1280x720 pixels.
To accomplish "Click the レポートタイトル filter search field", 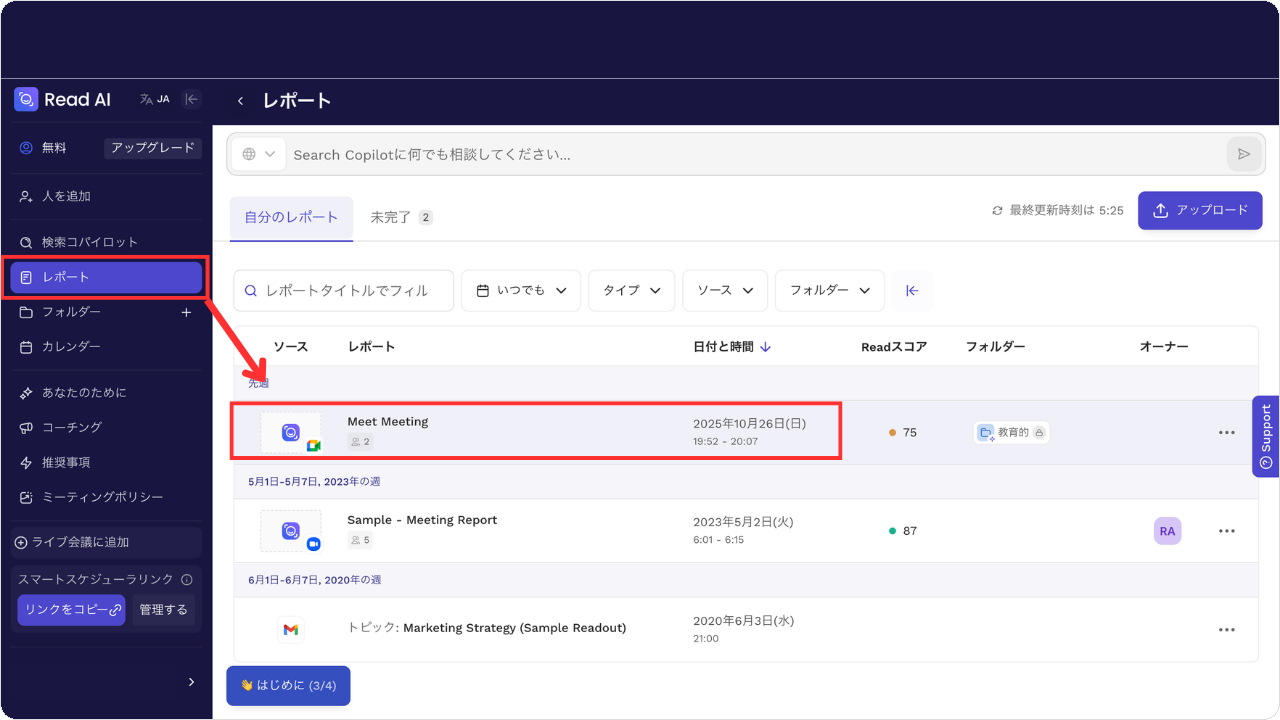I will click(344, 290).
